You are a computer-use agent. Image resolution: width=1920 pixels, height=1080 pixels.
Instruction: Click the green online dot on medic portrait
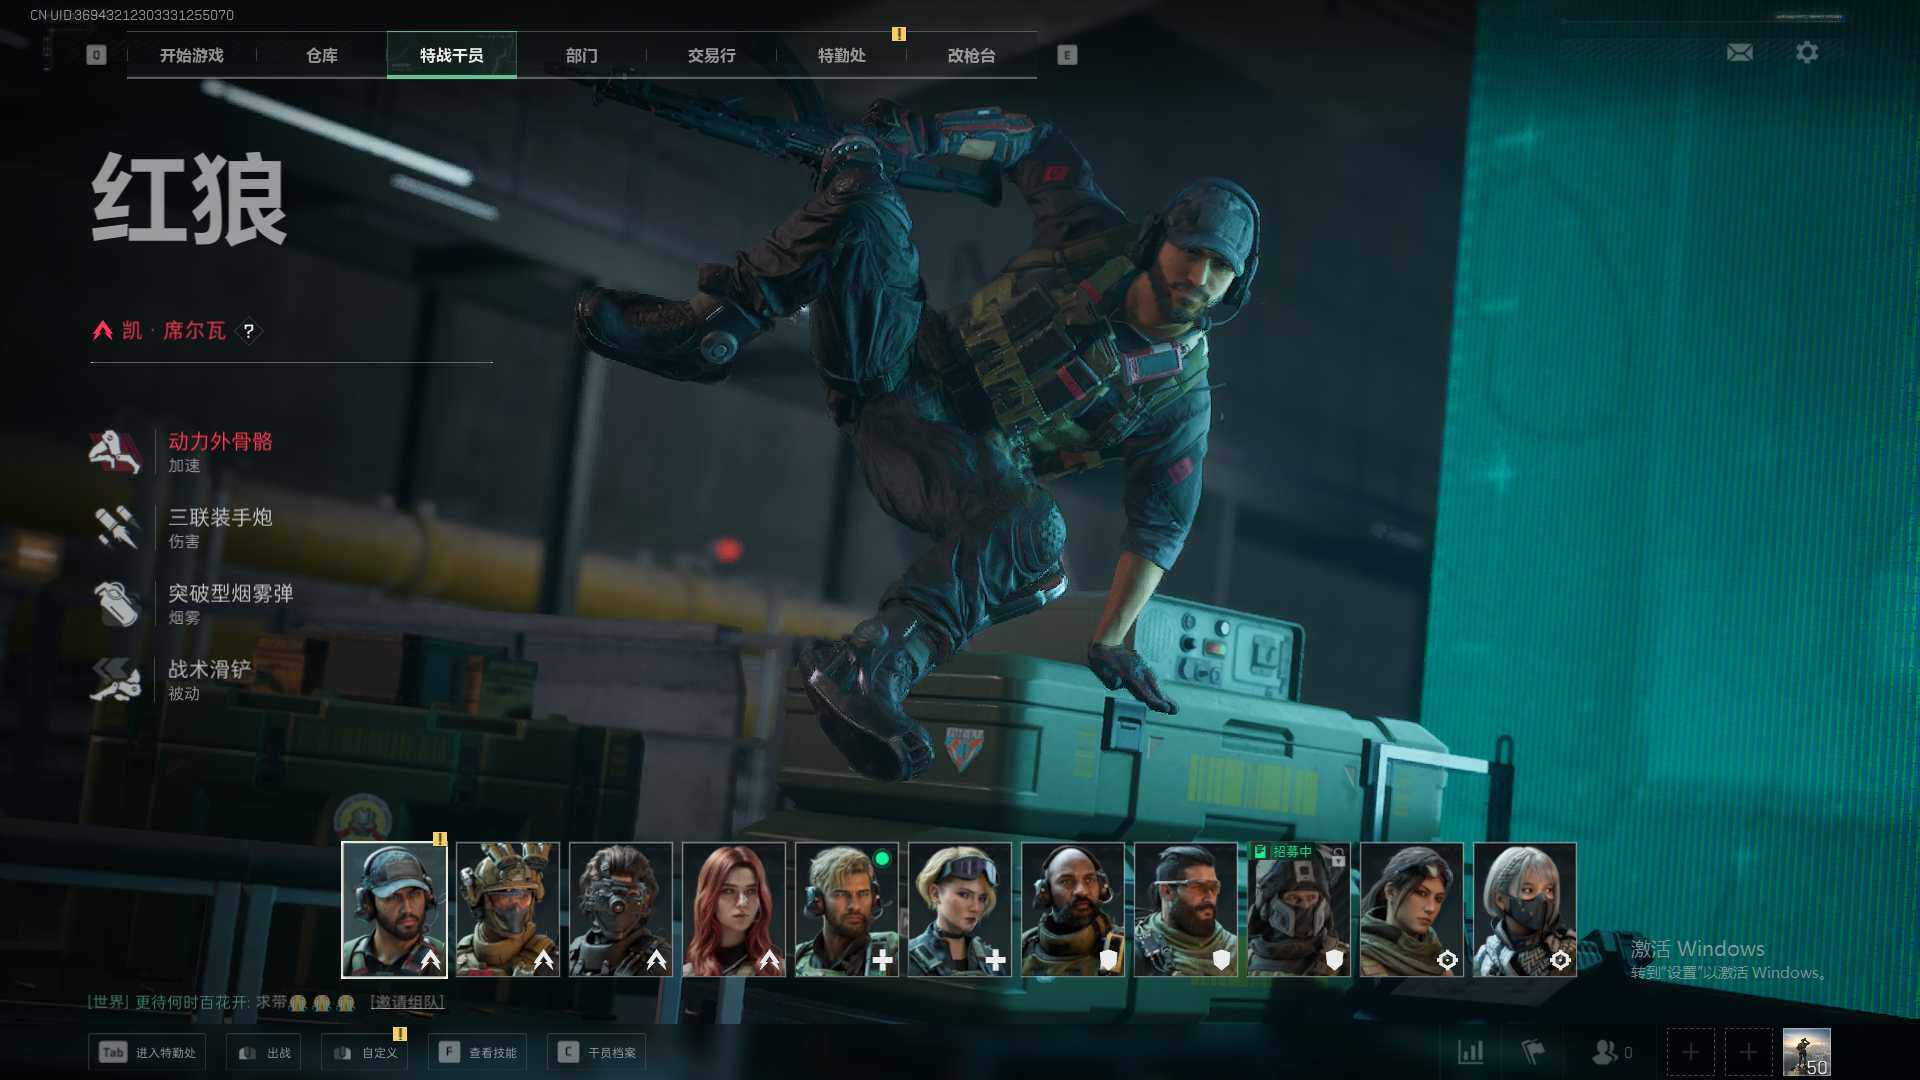[882, 858]
